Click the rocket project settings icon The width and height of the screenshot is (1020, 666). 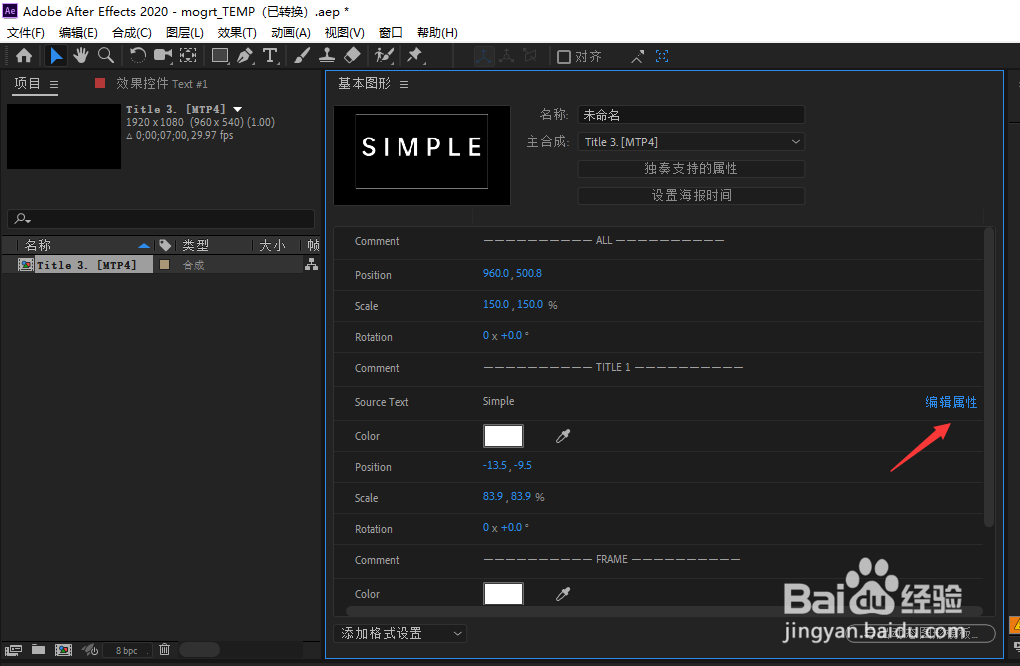pyautogui.click(x=89, y=650)
